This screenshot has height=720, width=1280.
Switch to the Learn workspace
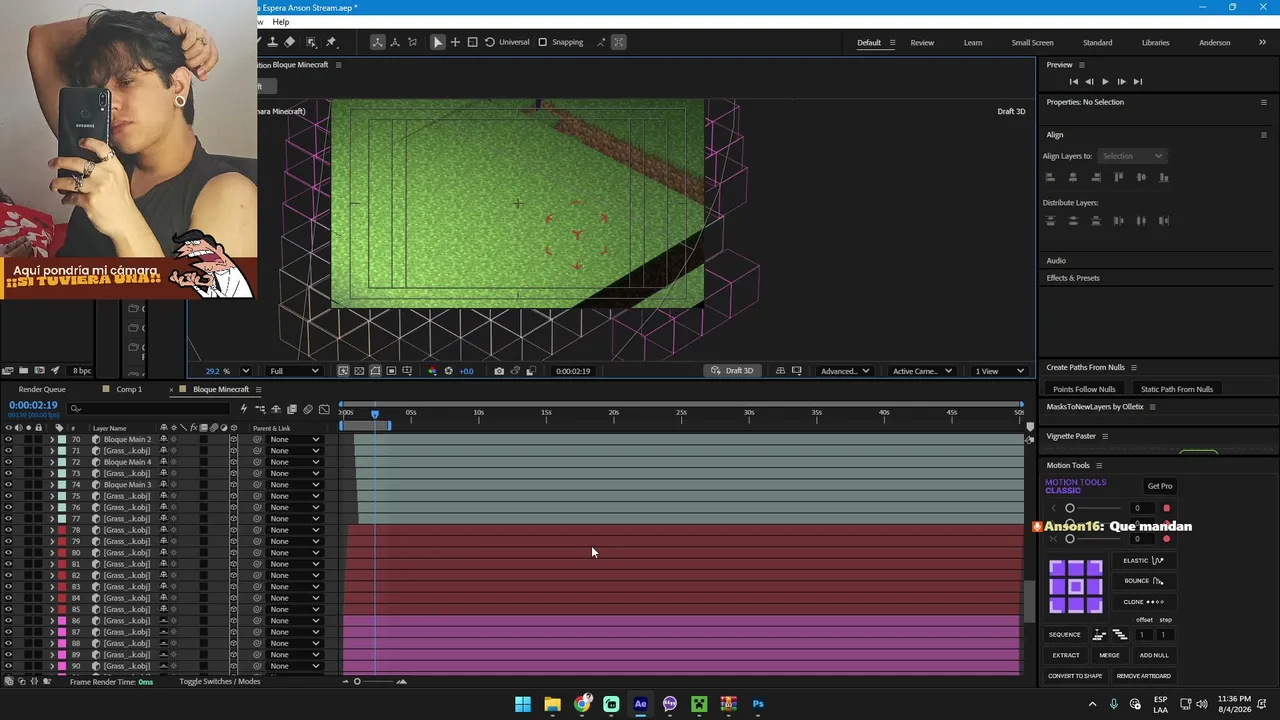[973, 43]
